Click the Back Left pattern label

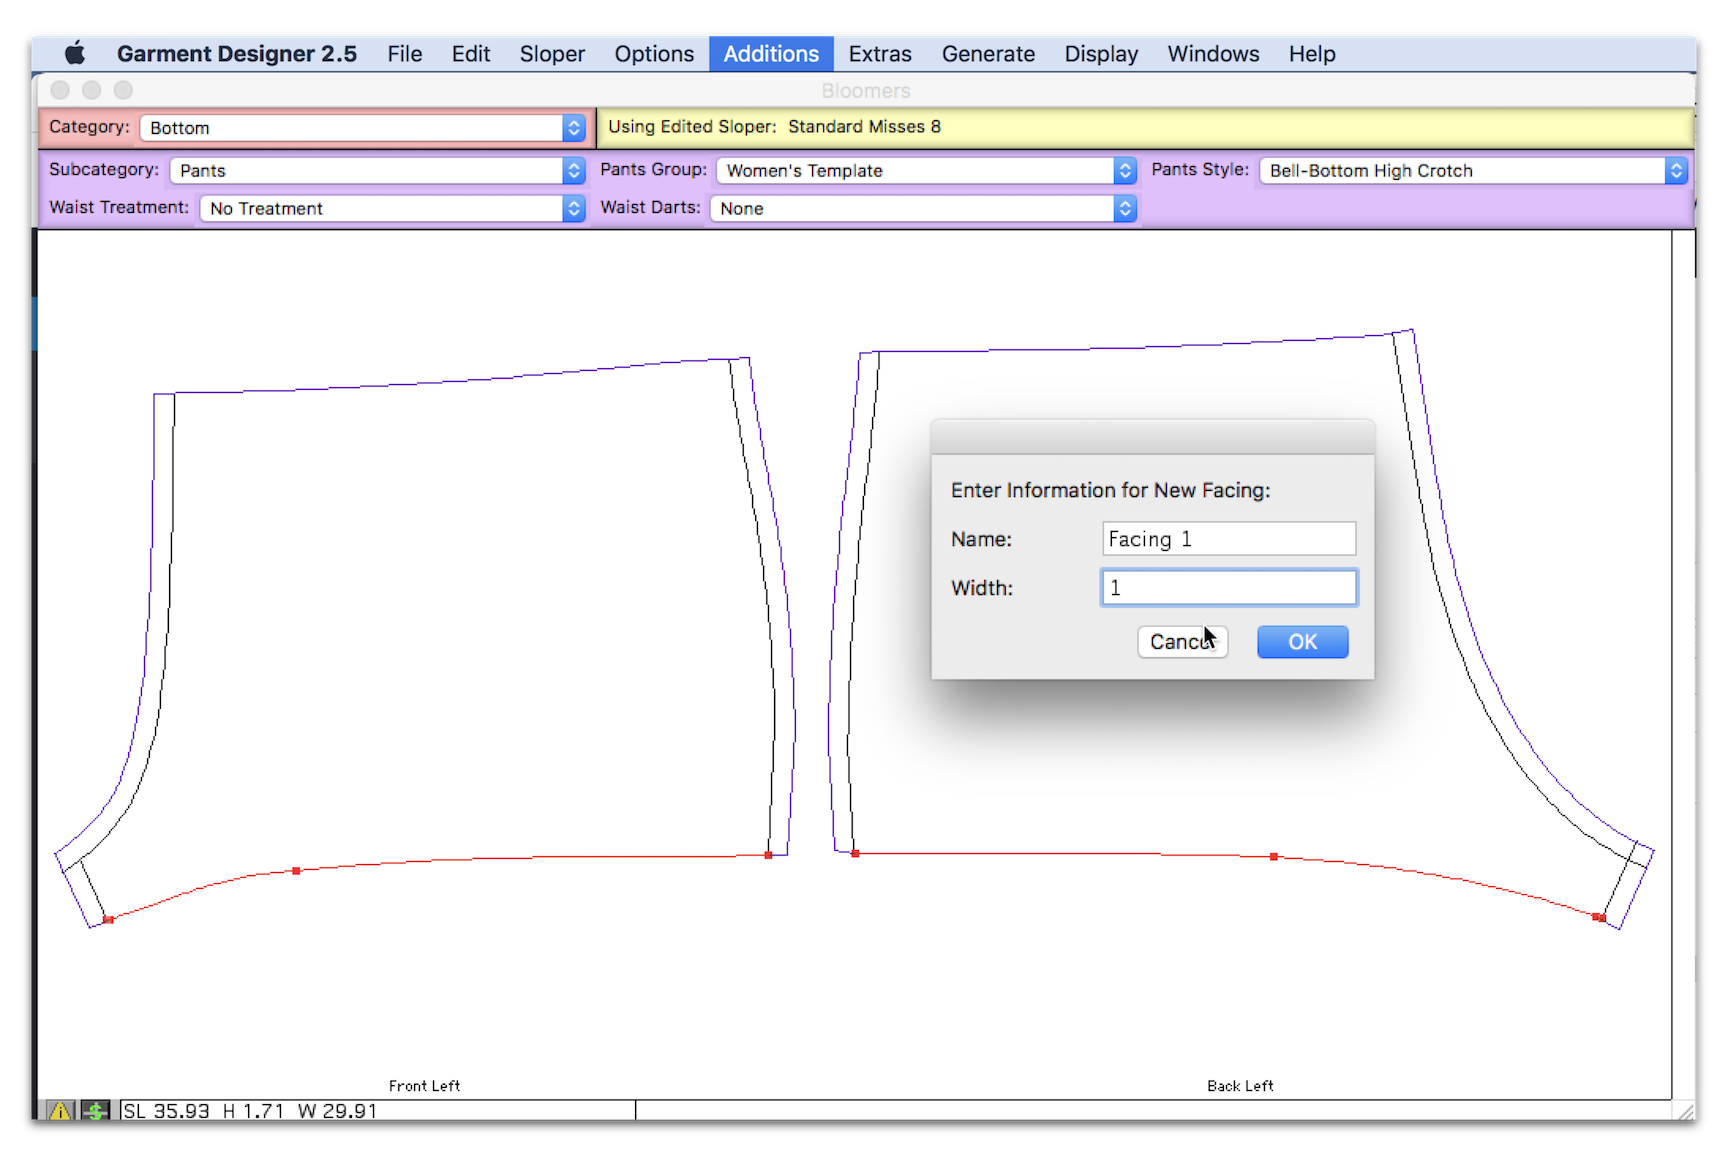tap(1240, 1086)
